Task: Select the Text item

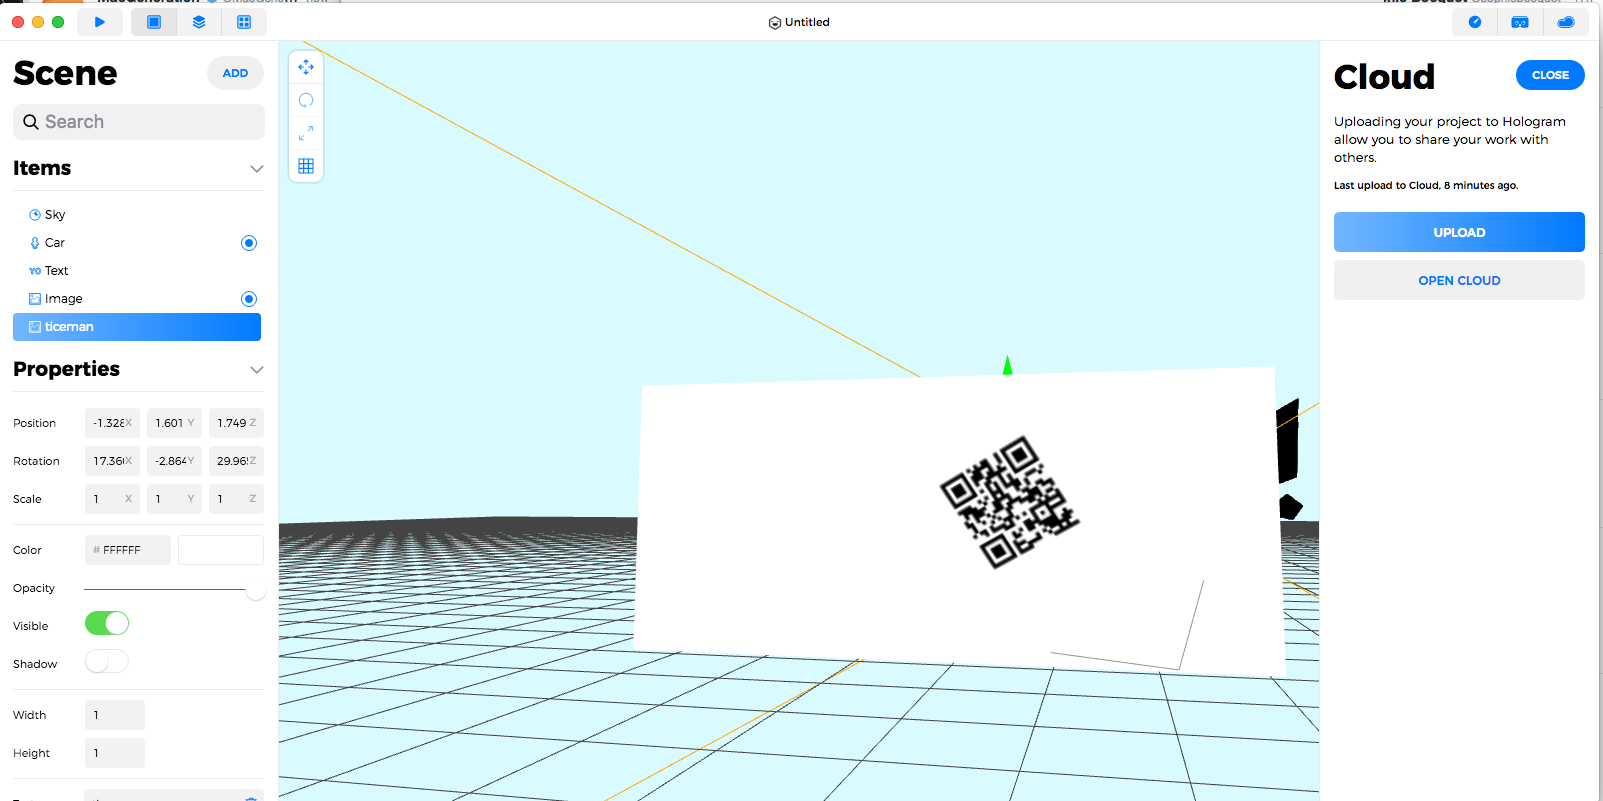Action: [137, 271]
